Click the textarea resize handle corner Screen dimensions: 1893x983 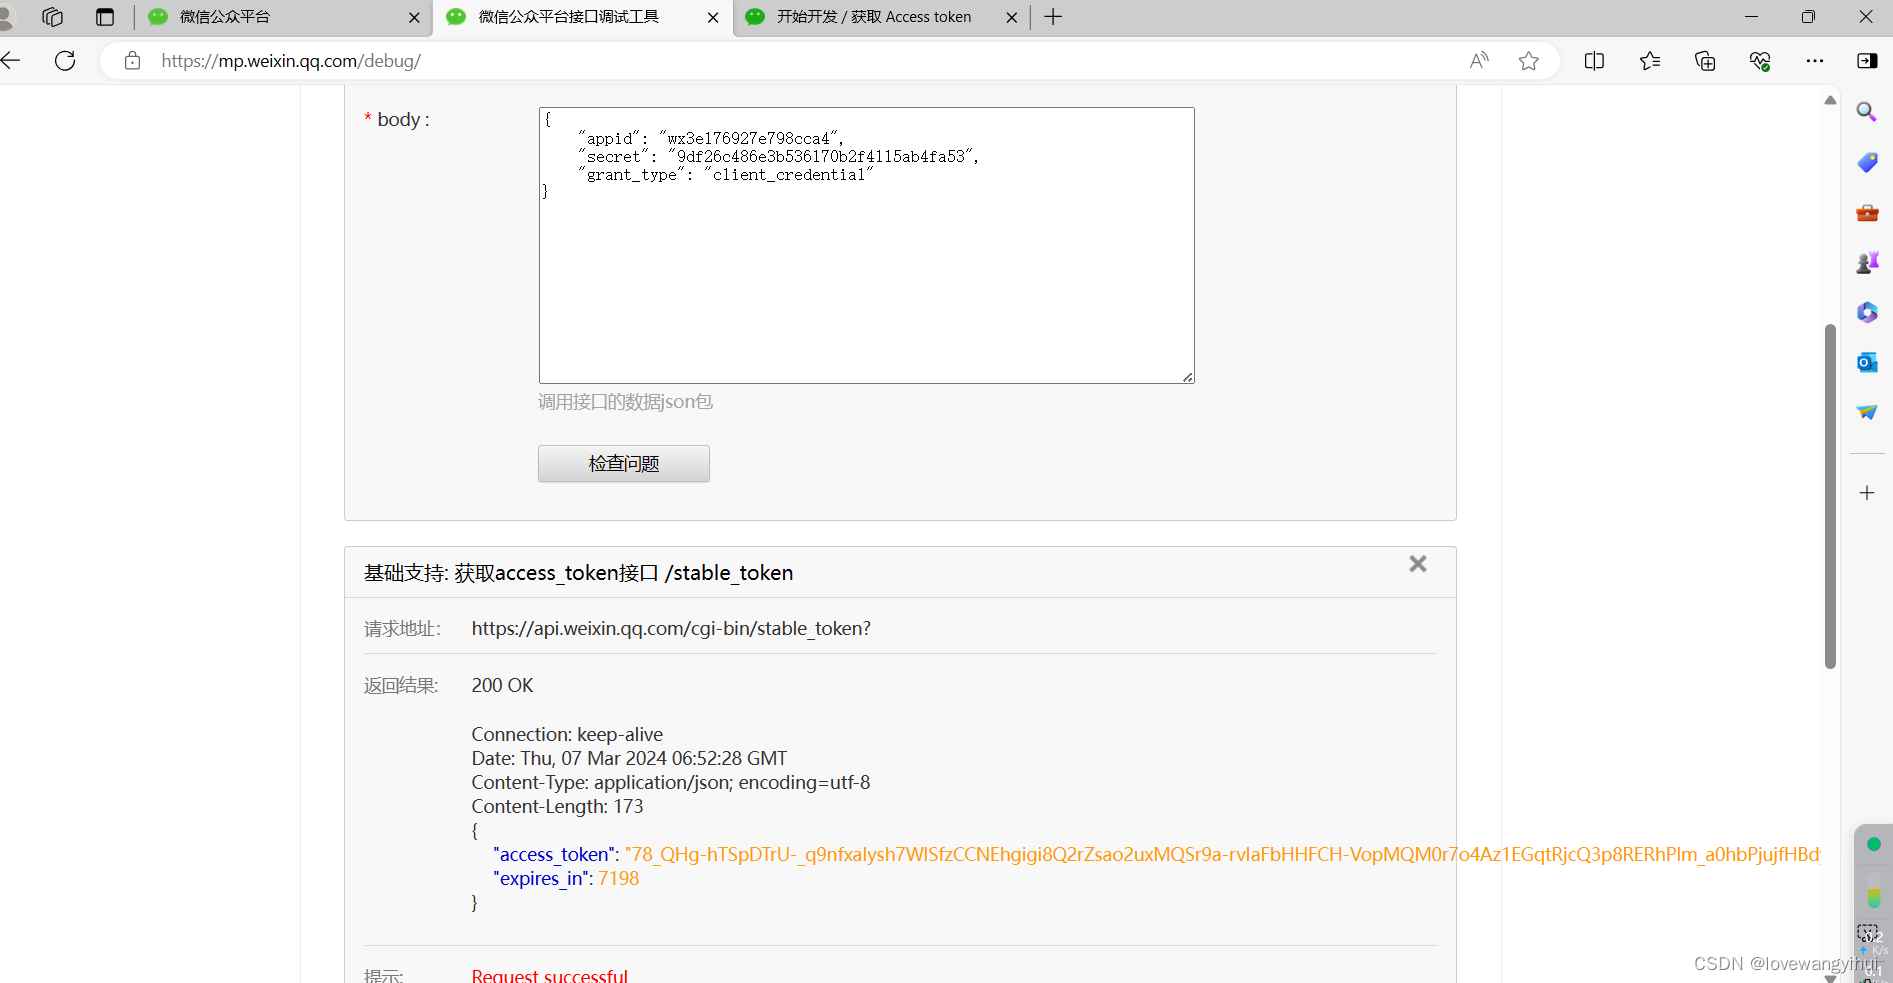tap(1187, 376)
